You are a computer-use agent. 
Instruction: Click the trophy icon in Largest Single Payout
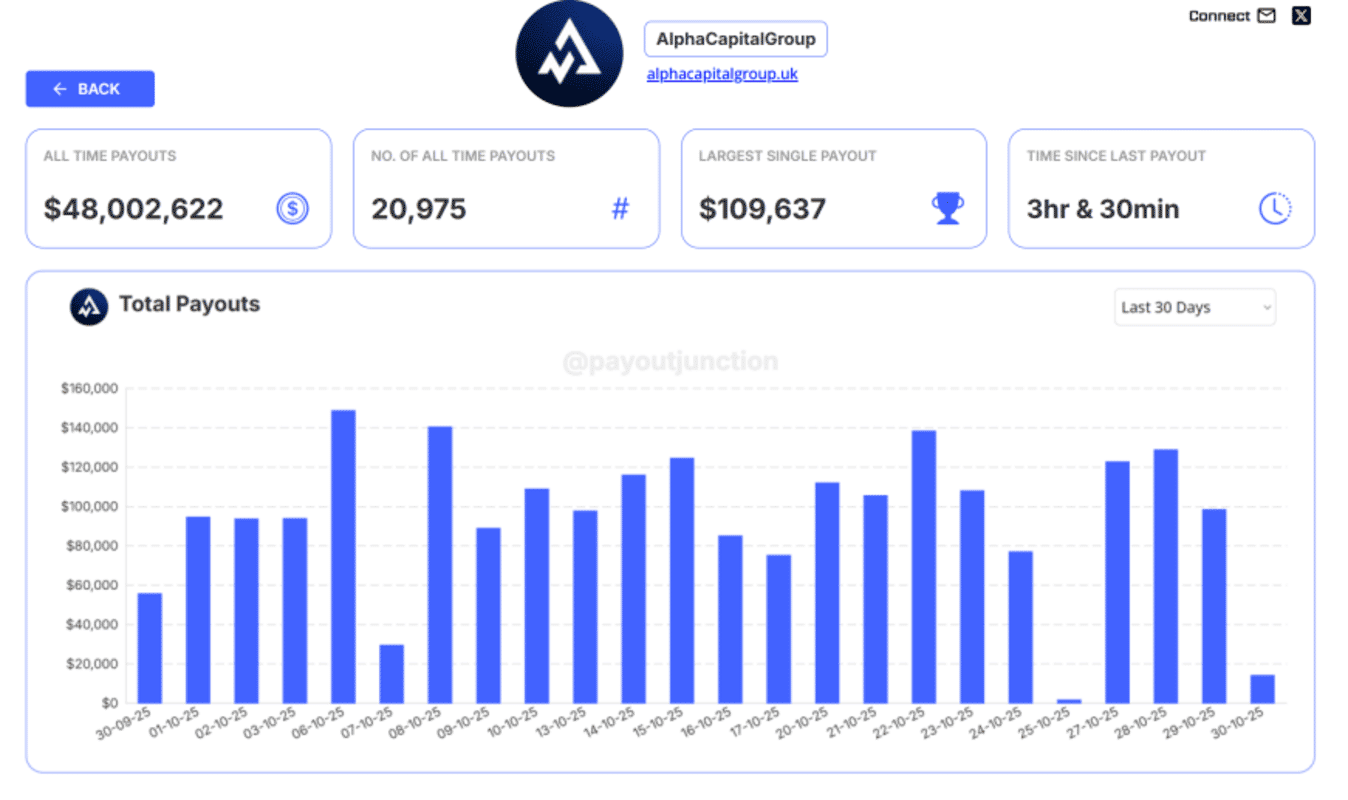click(x=948, y=208)
